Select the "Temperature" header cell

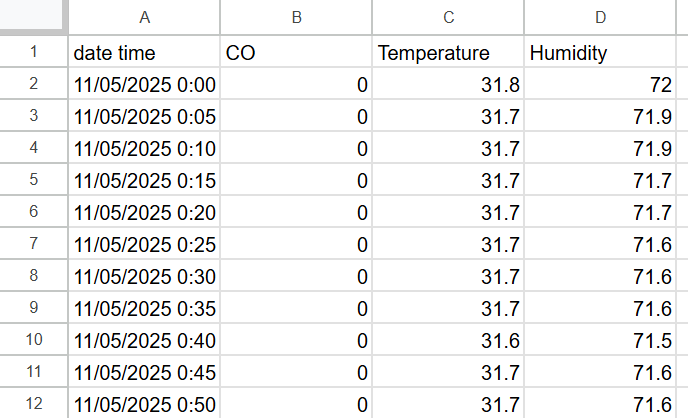[x=448, y=54]
